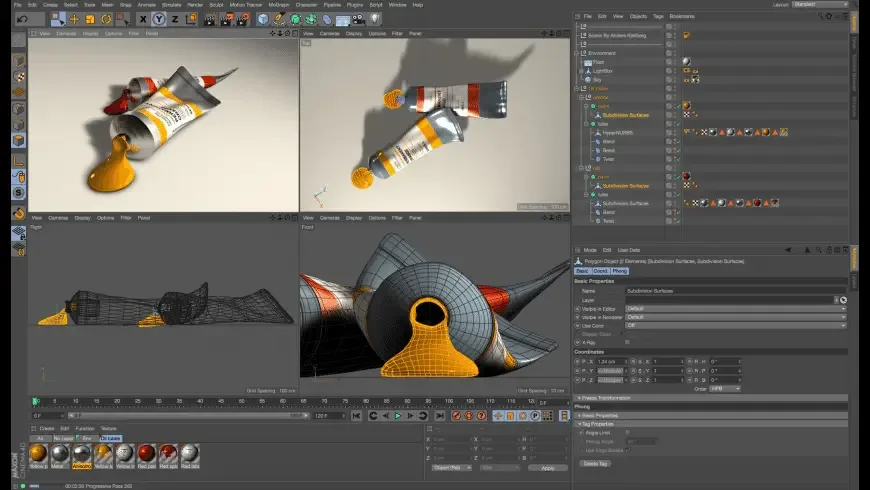Collapse the Environment group in Object Manager

coord(576,53)
